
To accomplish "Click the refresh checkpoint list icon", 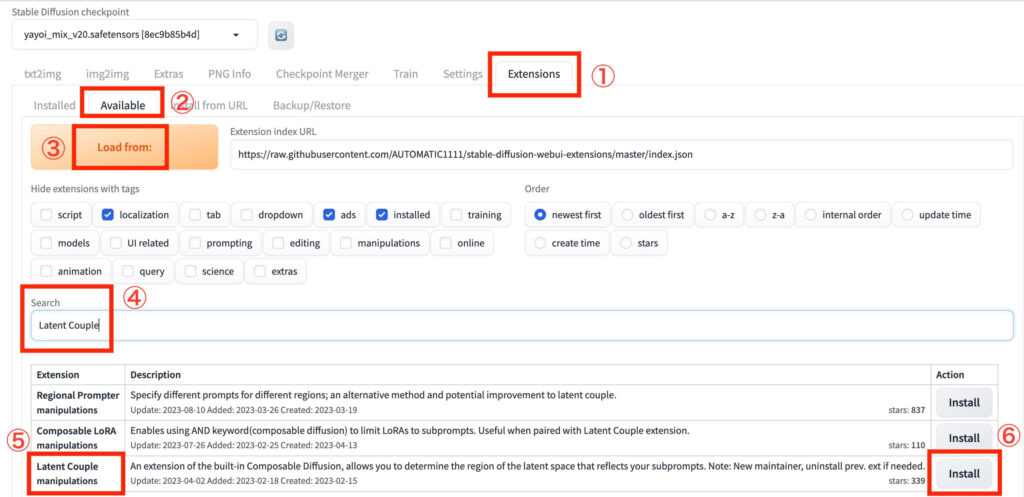I will 281,35.
